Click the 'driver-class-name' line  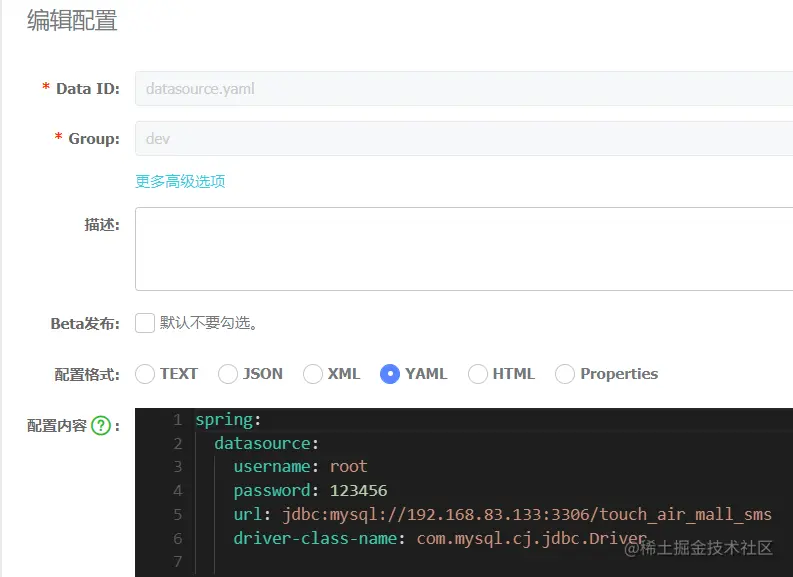pyautogui.click(x=440, y=538)
